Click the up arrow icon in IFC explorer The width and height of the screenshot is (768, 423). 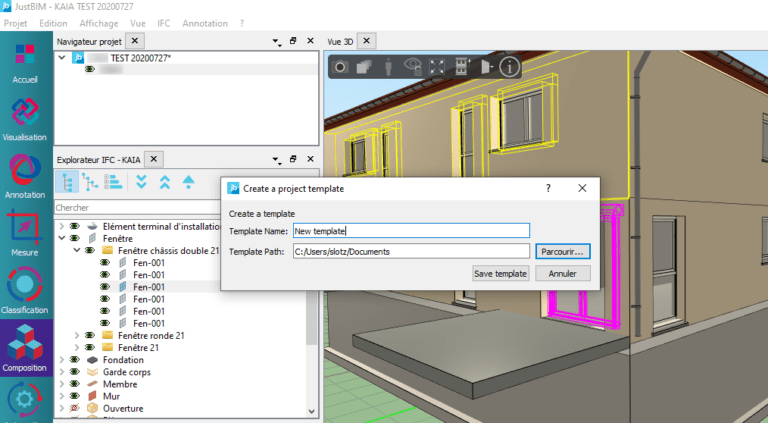click(x=188, y=182)
